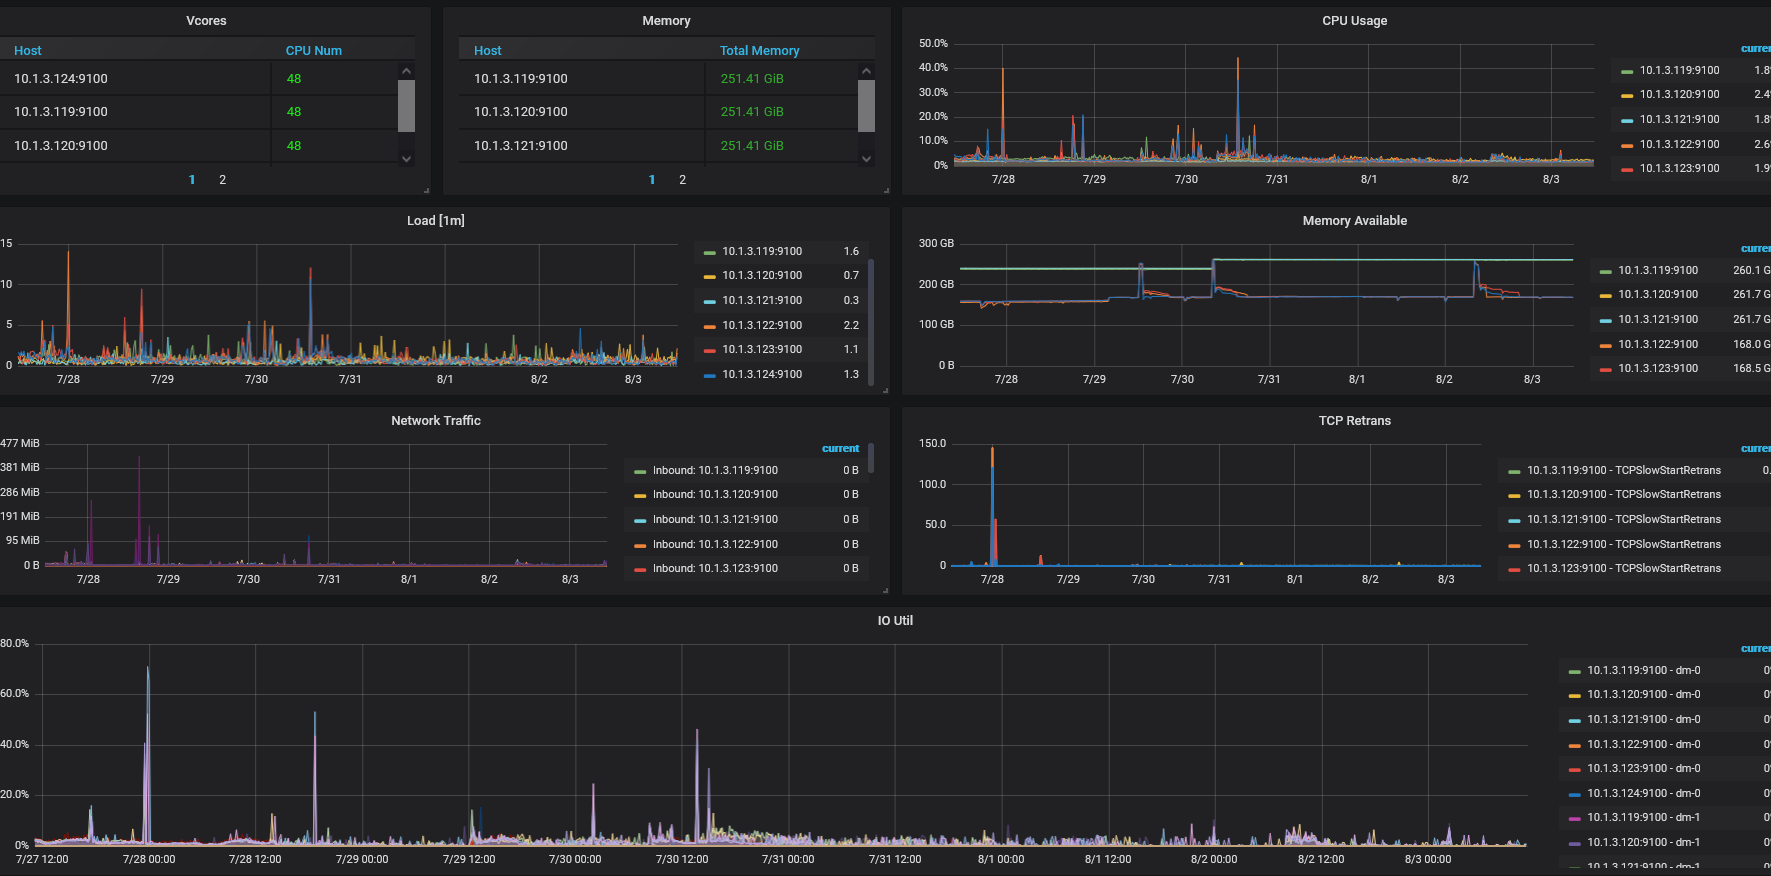Sort Memory table by Total Memory header
This screenshot has width=1771, height=876.
759,51
